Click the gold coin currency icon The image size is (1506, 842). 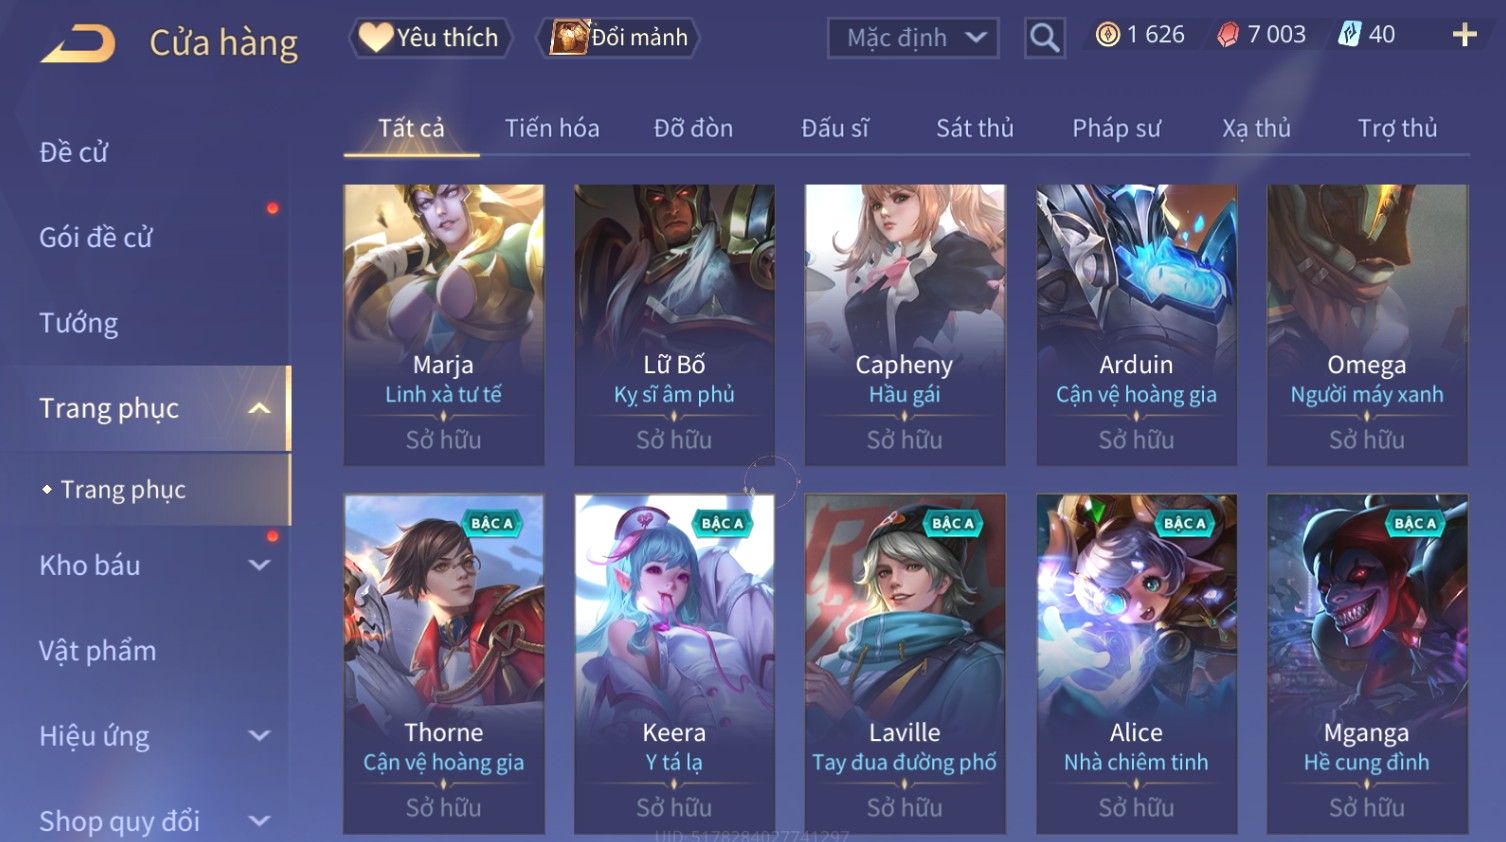[x=1107, y=35]
